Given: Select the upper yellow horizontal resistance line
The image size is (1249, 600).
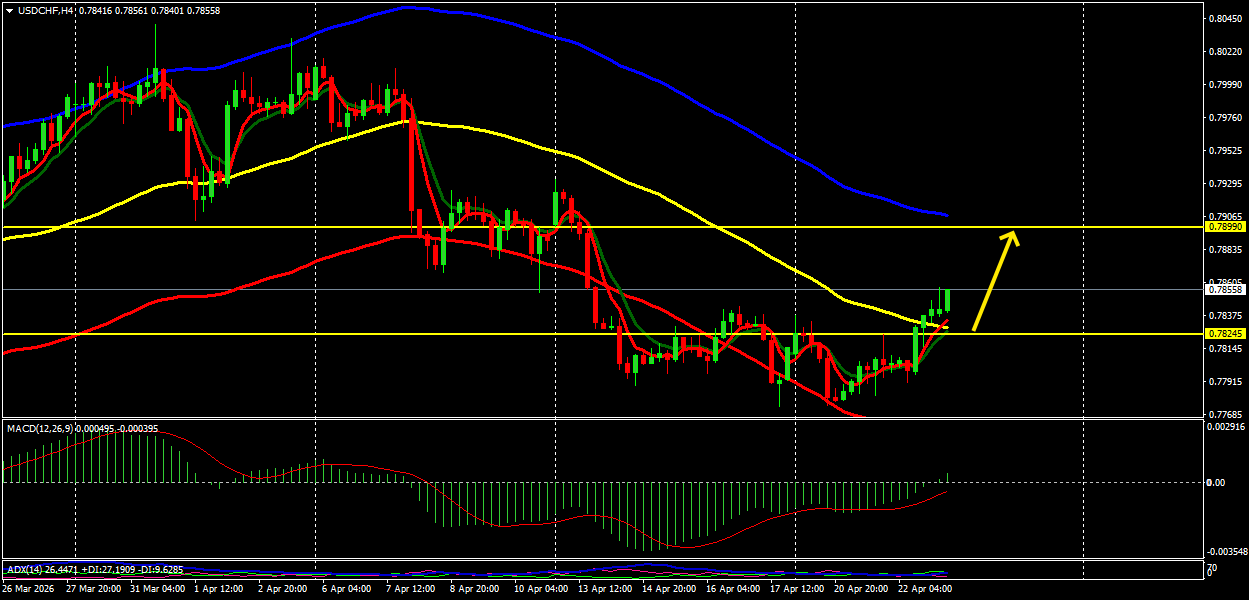Looking at the screenshot, I should click(600, 227).
